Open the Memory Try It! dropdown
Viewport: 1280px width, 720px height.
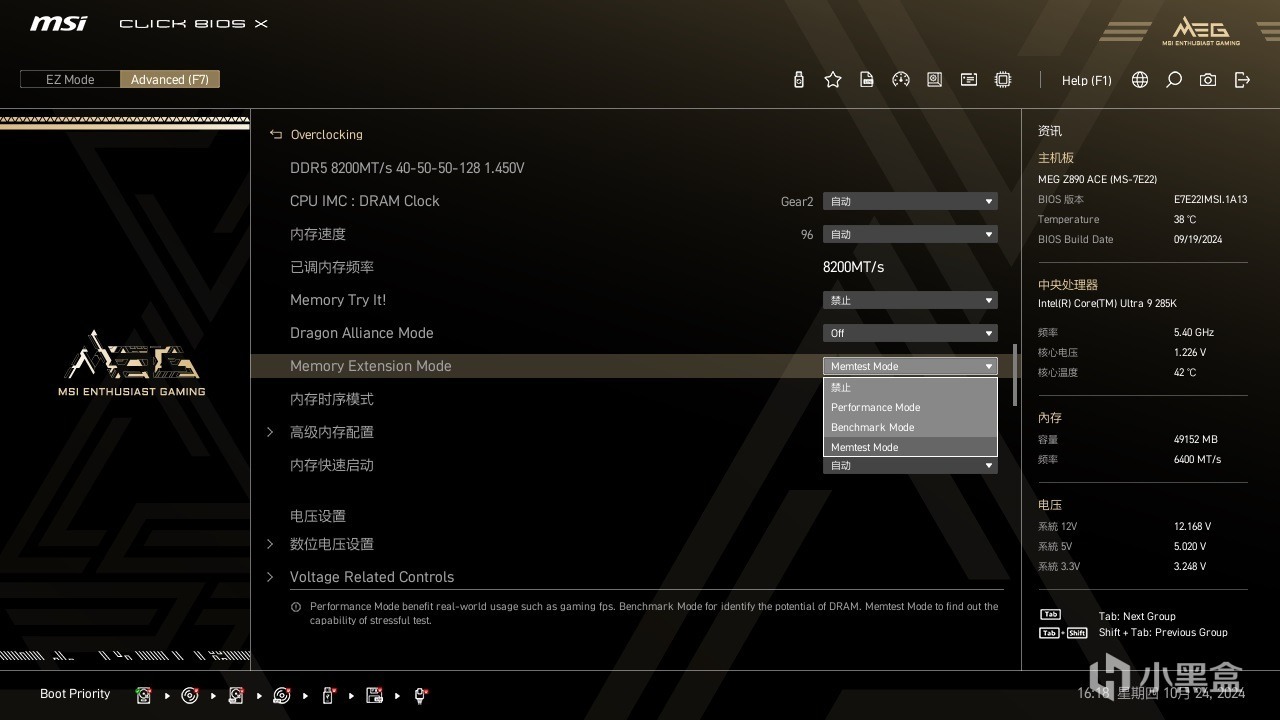tap(910, 300)
